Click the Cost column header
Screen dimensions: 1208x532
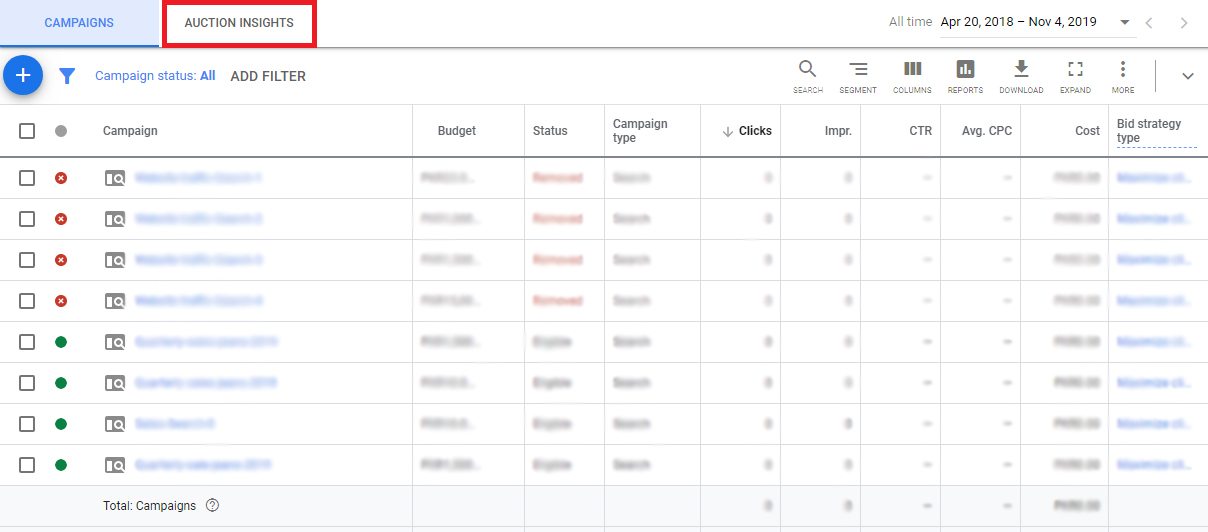1087,131
